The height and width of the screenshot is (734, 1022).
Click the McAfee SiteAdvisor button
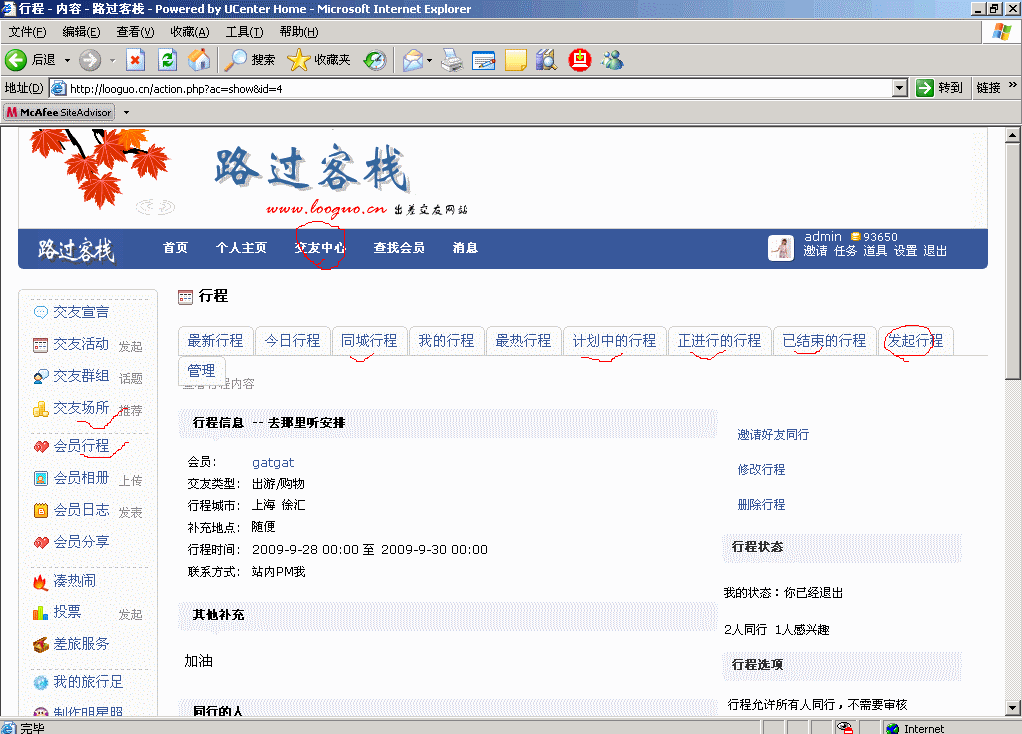[x=59, y=112]
